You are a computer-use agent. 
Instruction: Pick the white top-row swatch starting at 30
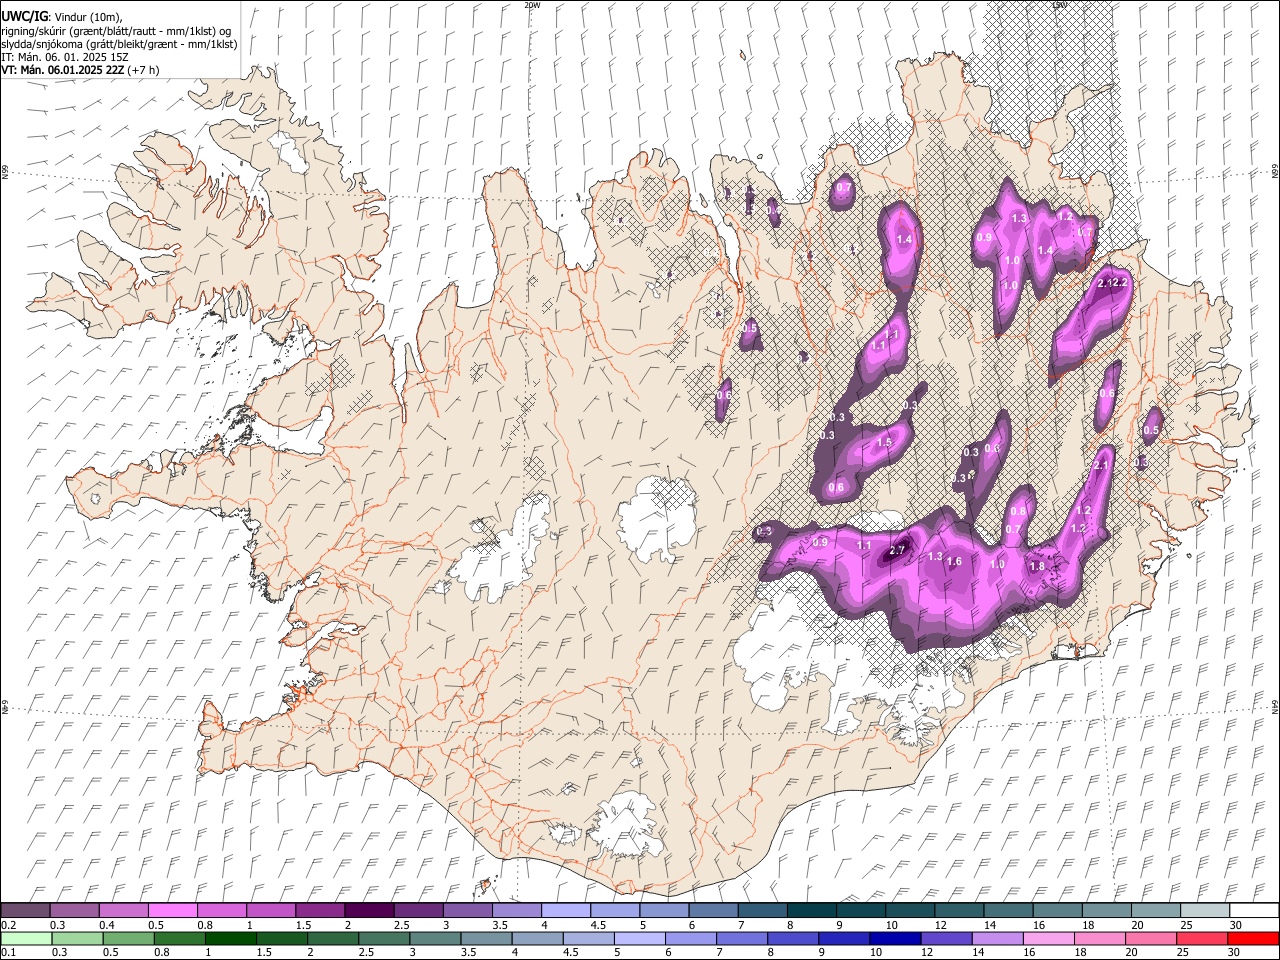(x=1255, y=910)
